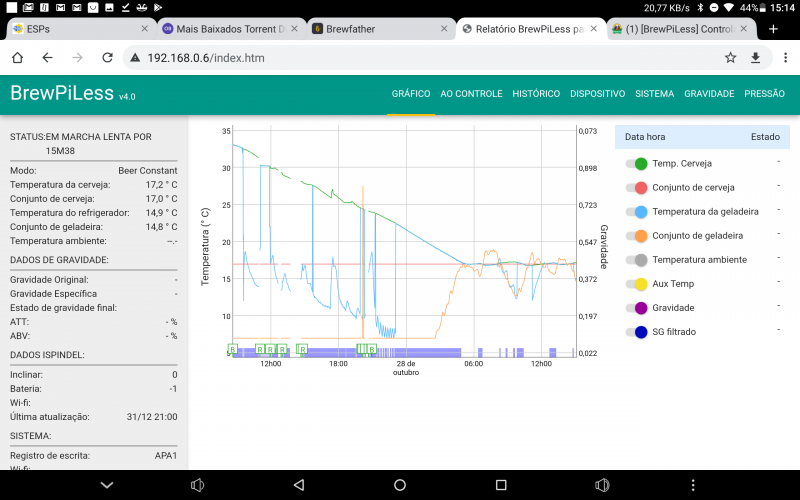Click the Bateria row in iSpindel data
Viewport: 800px width, 500px height.
tap(94, 389)
